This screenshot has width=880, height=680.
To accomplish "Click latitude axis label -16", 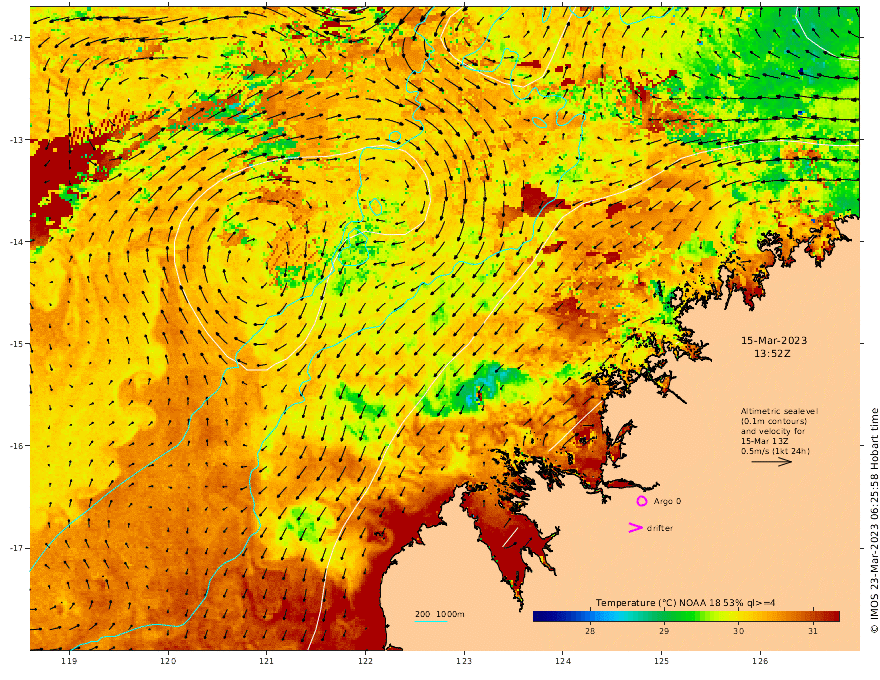I will [x=16, y=446].
